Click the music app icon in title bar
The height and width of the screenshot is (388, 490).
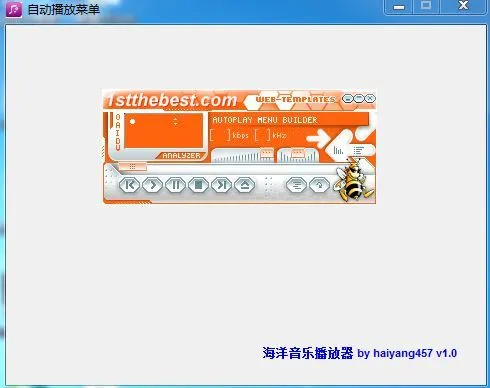14,9
